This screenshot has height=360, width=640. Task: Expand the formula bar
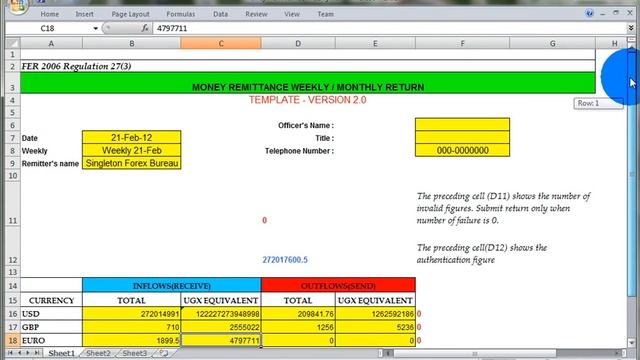[631, 28]
